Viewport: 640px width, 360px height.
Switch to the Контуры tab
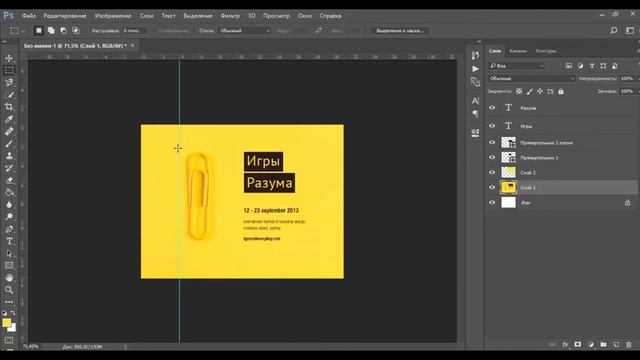(546, 51)
